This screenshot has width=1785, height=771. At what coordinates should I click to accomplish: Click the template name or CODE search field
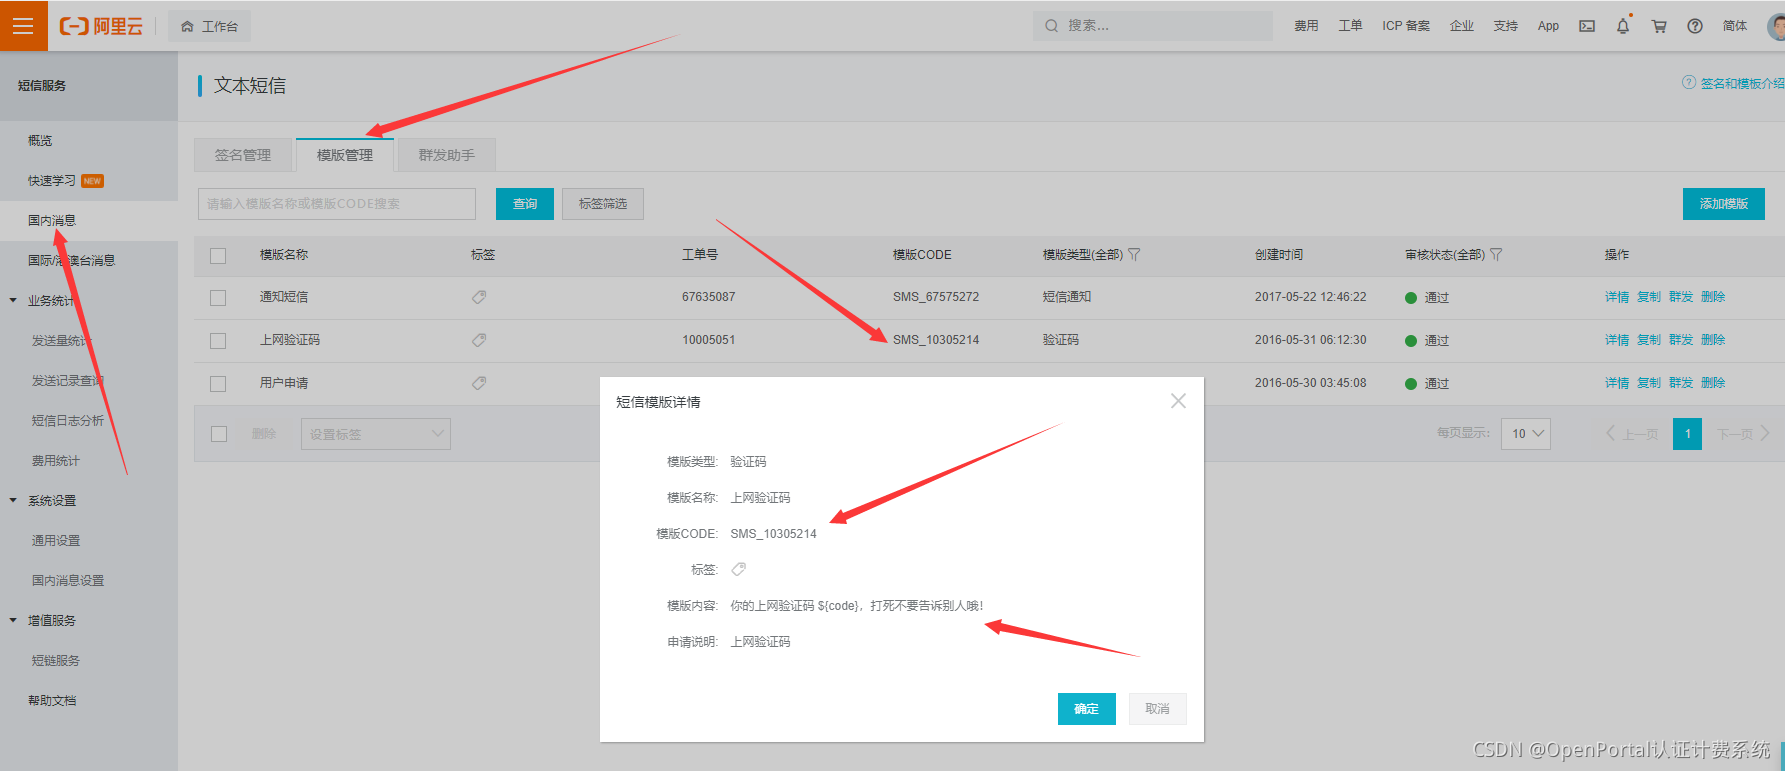(x=337, y=204)
